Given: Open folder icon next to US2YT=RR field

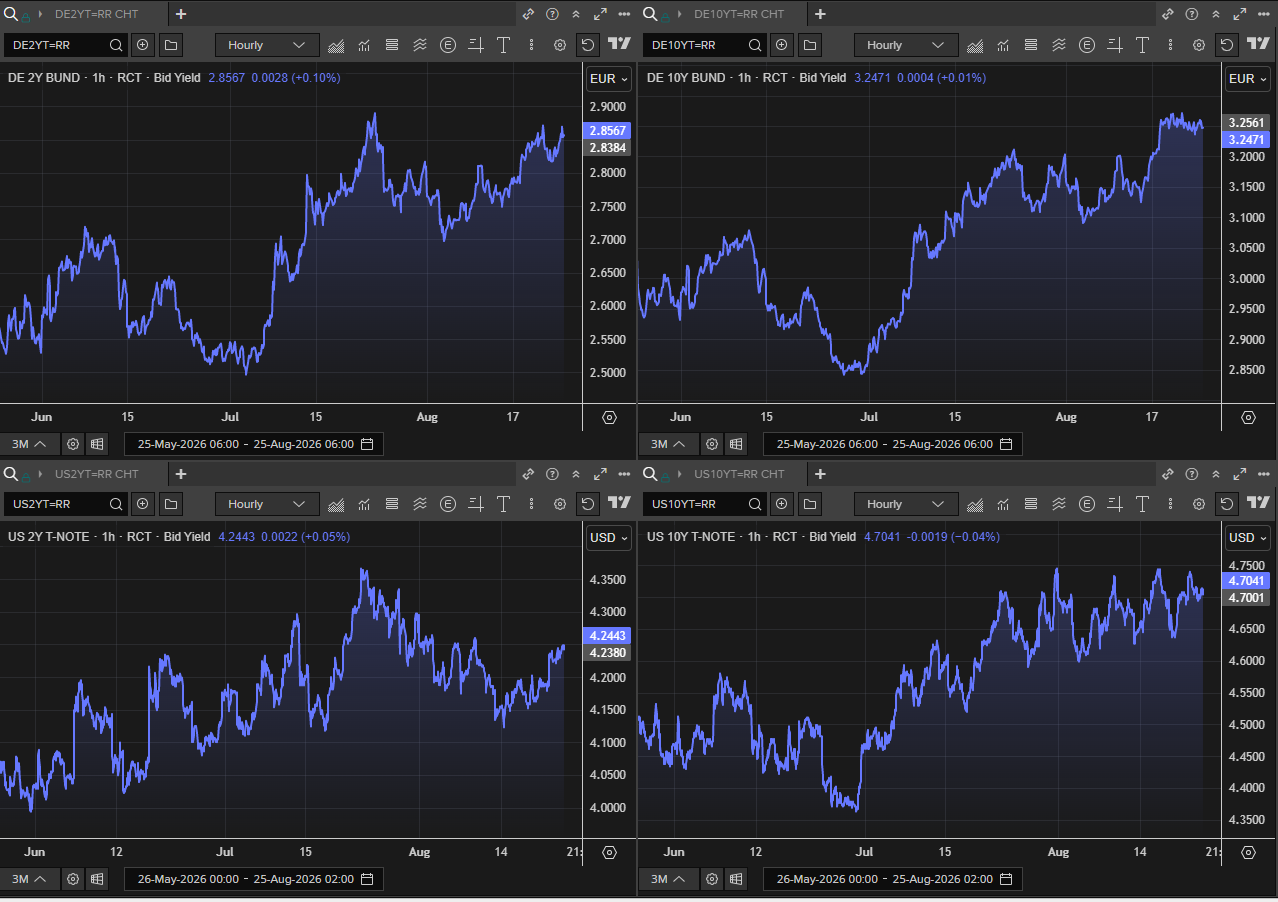Looking at the screenshot, I should pos(171,504).
